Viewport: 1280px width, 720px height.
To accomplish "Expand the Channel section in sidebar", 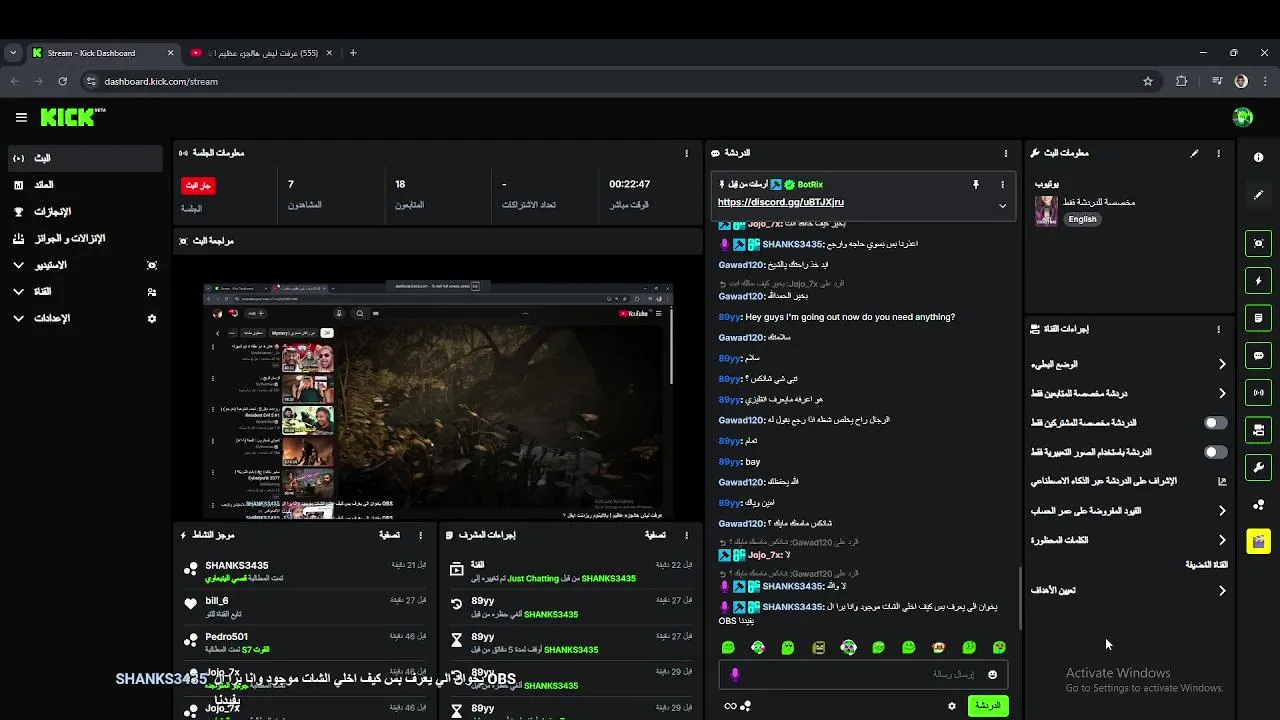I will click(18, 292).
